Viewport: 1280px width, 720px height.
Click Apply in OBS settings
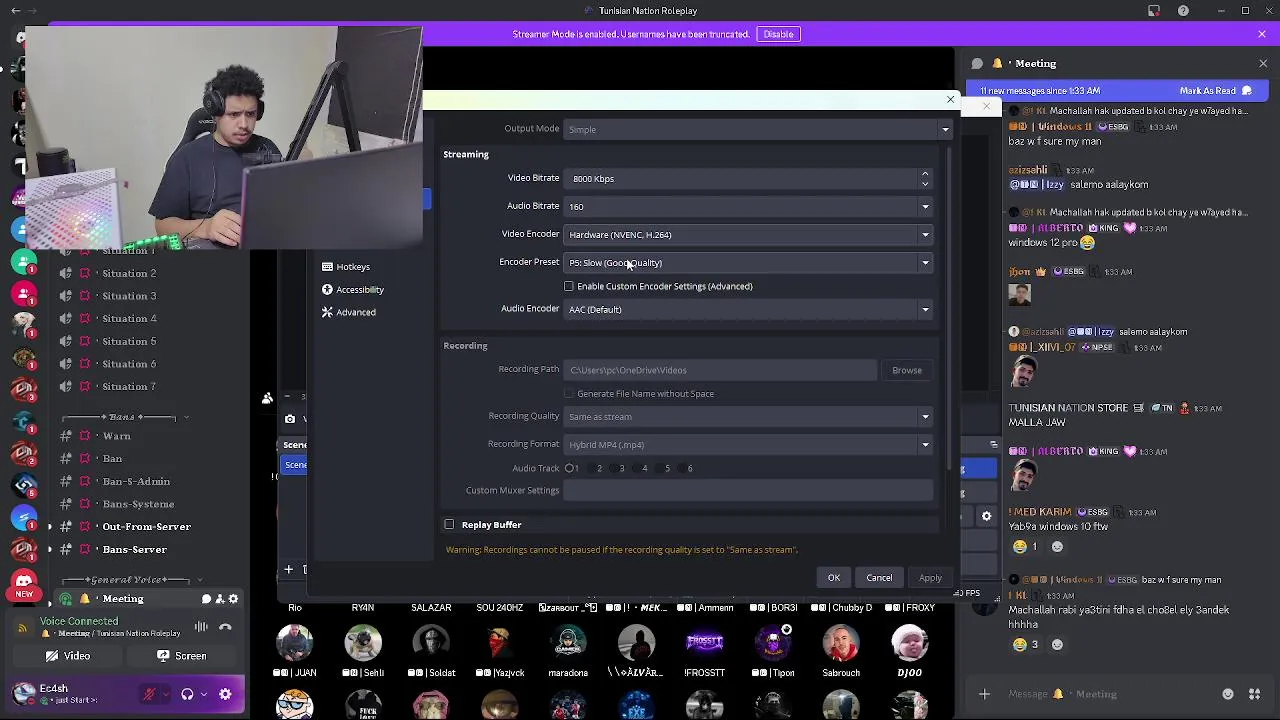[x=930, y=578]
